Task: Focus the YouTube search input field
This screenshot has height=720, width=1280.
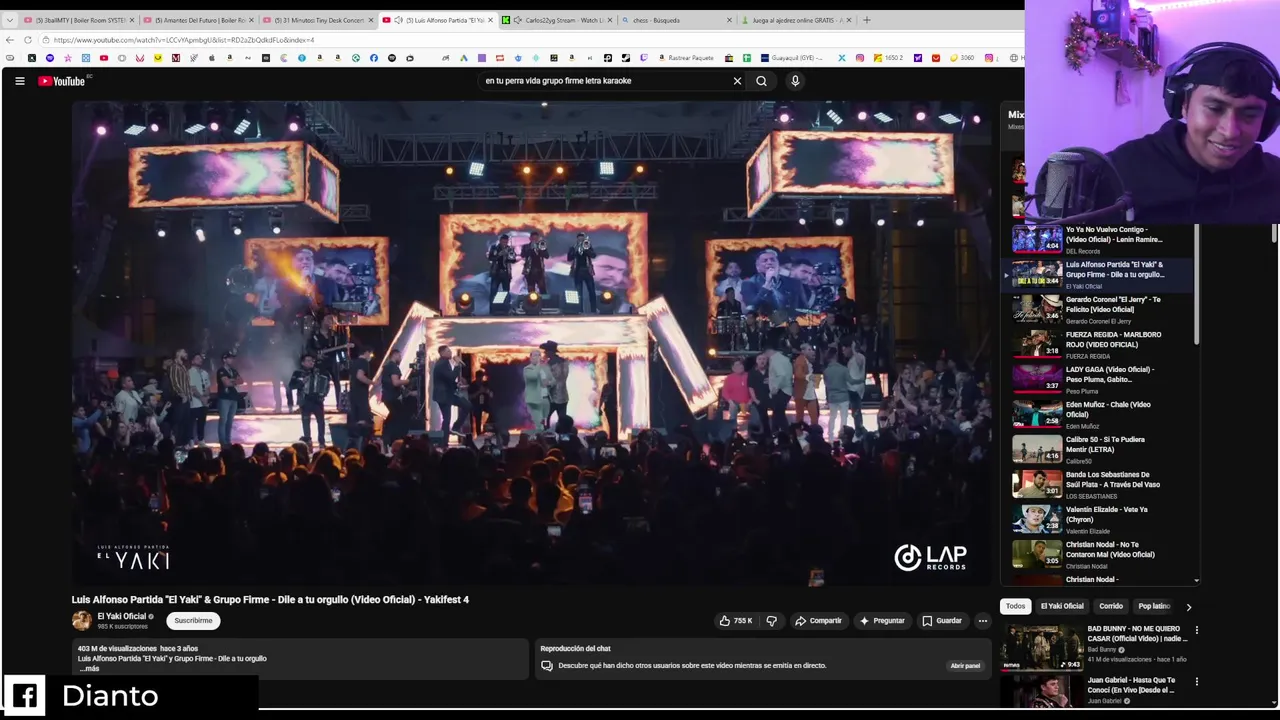Action: 605,81
